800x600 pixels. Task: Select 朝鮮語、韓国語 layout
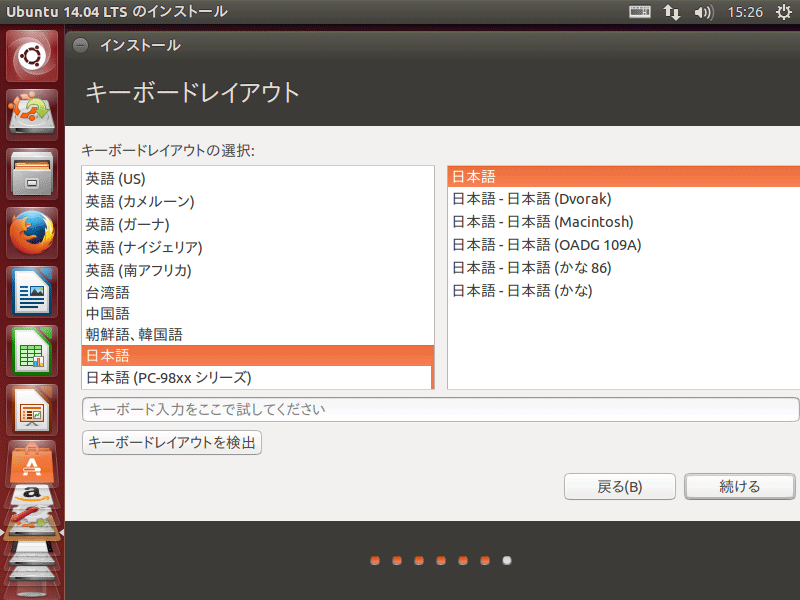257,335
